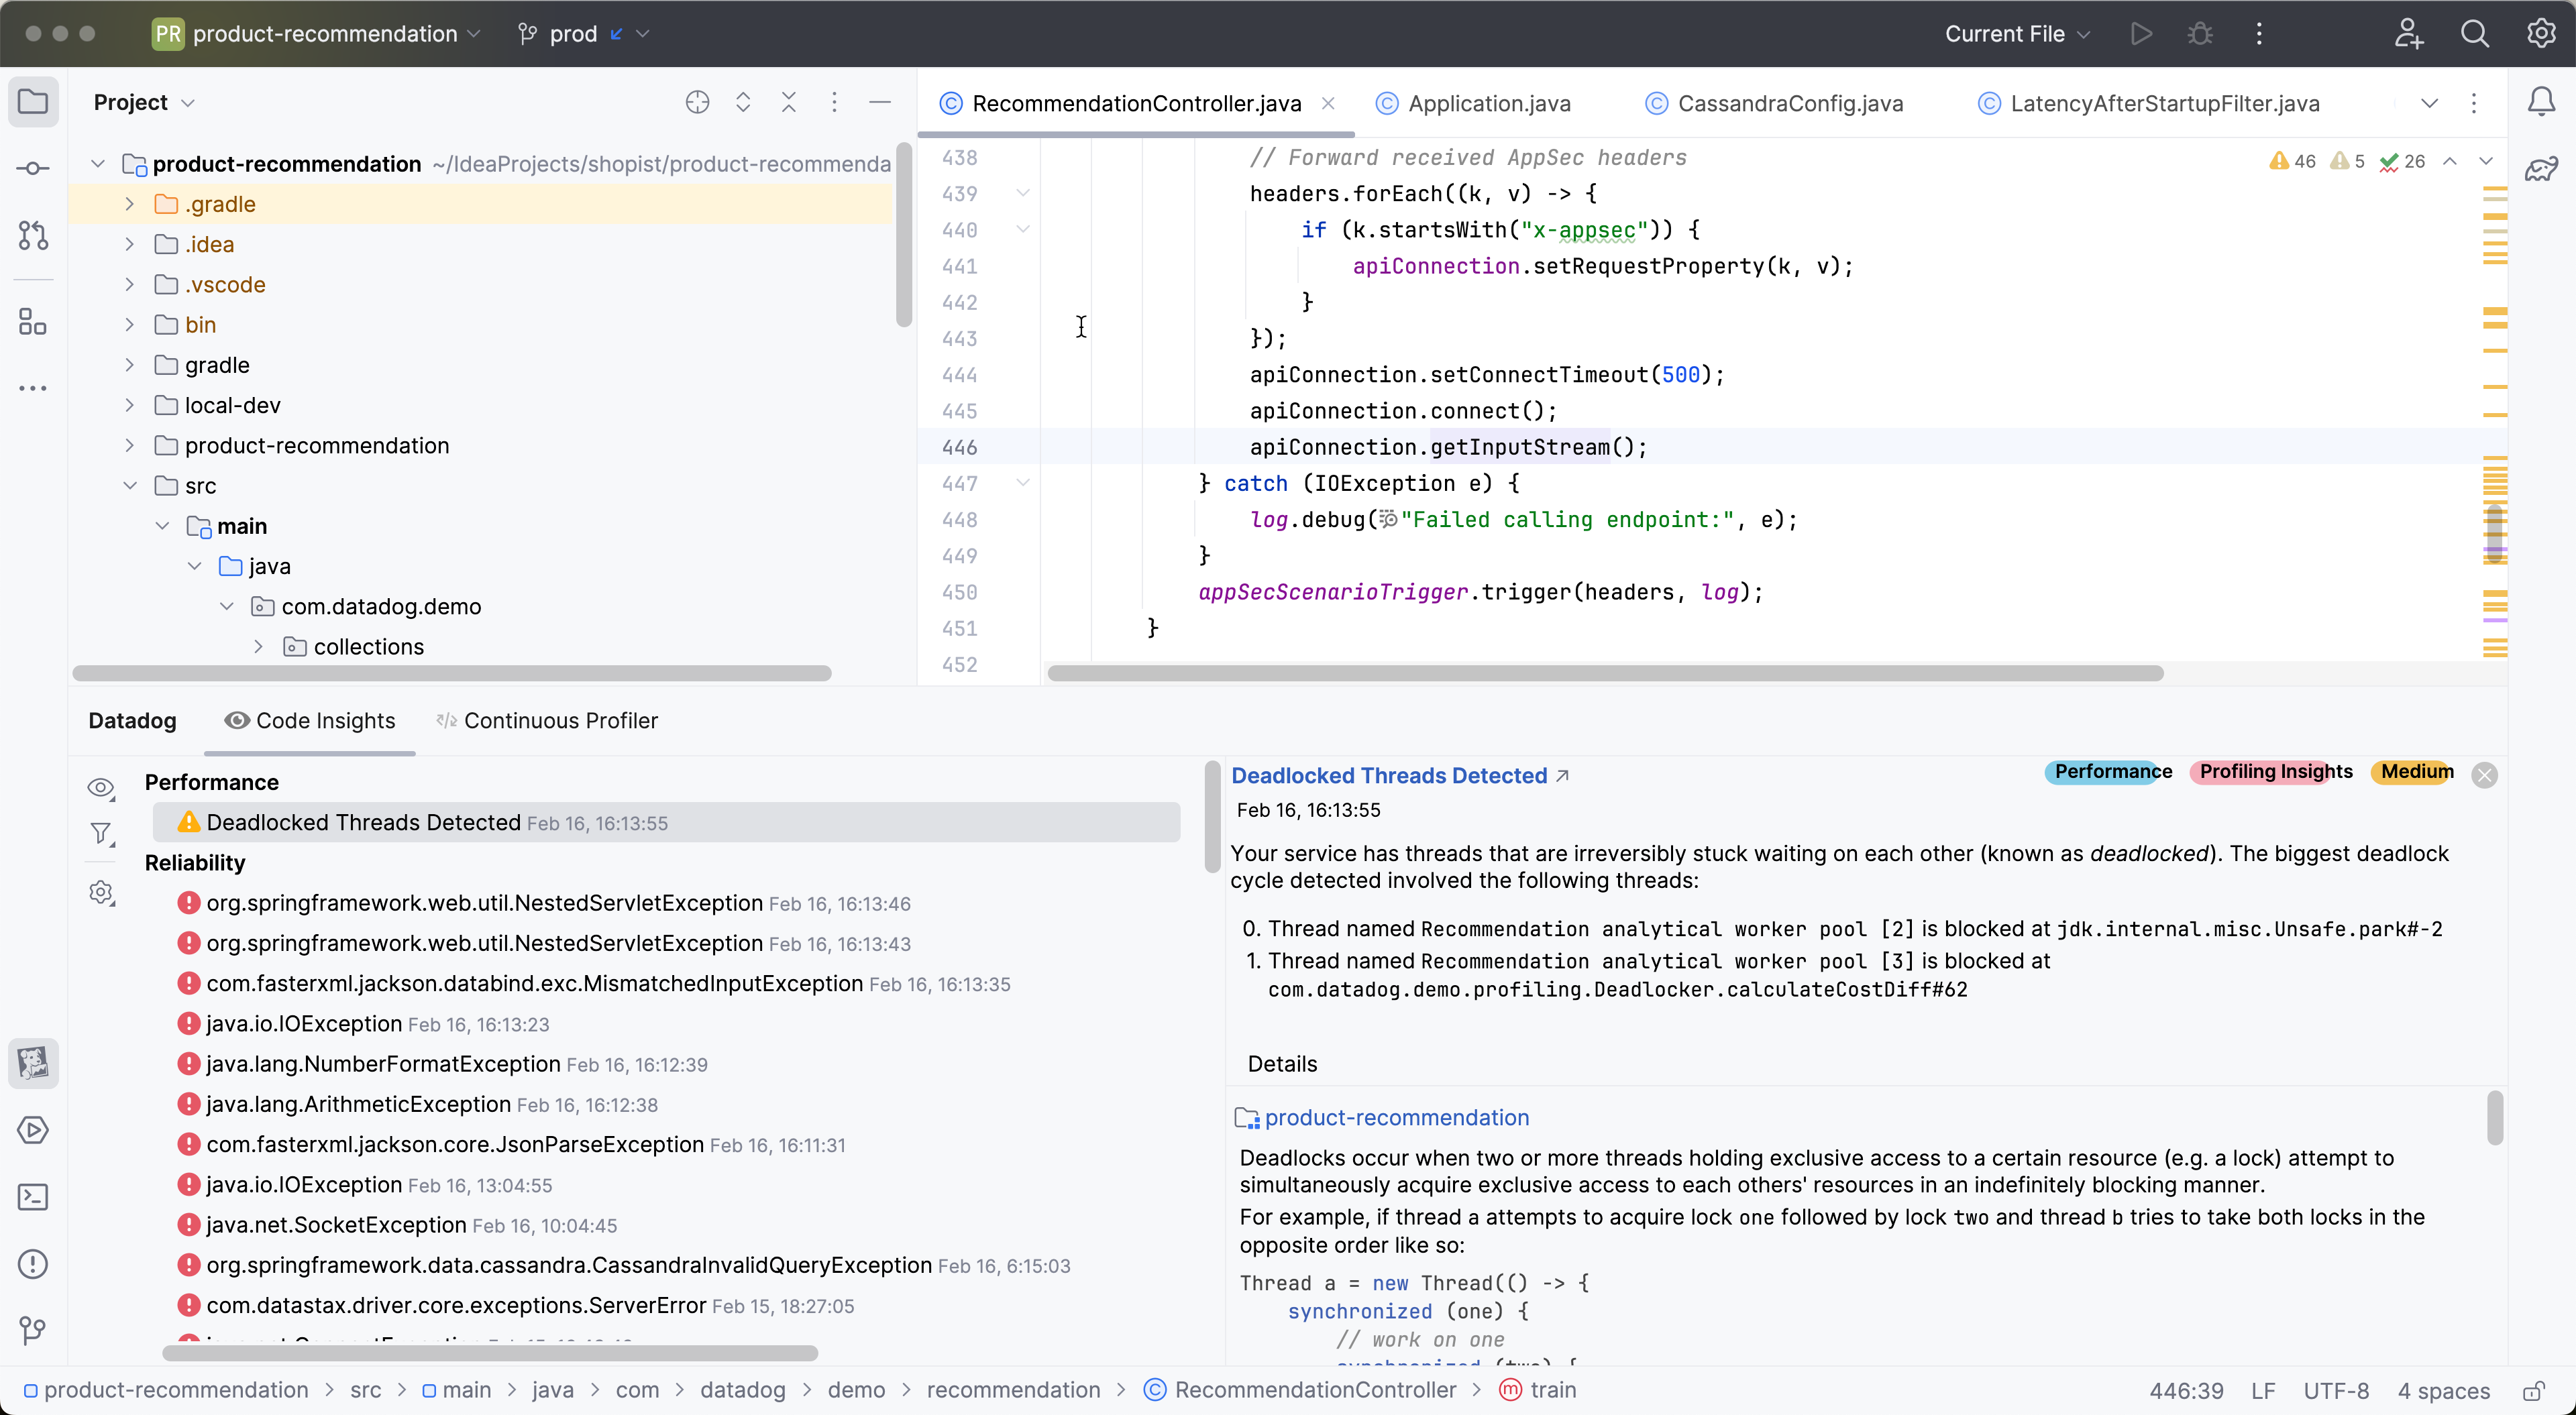The height and width of the screenshot is (1415, 2576).
Task: Open the Datadog tool window icon
Action: pos(33,1063)
